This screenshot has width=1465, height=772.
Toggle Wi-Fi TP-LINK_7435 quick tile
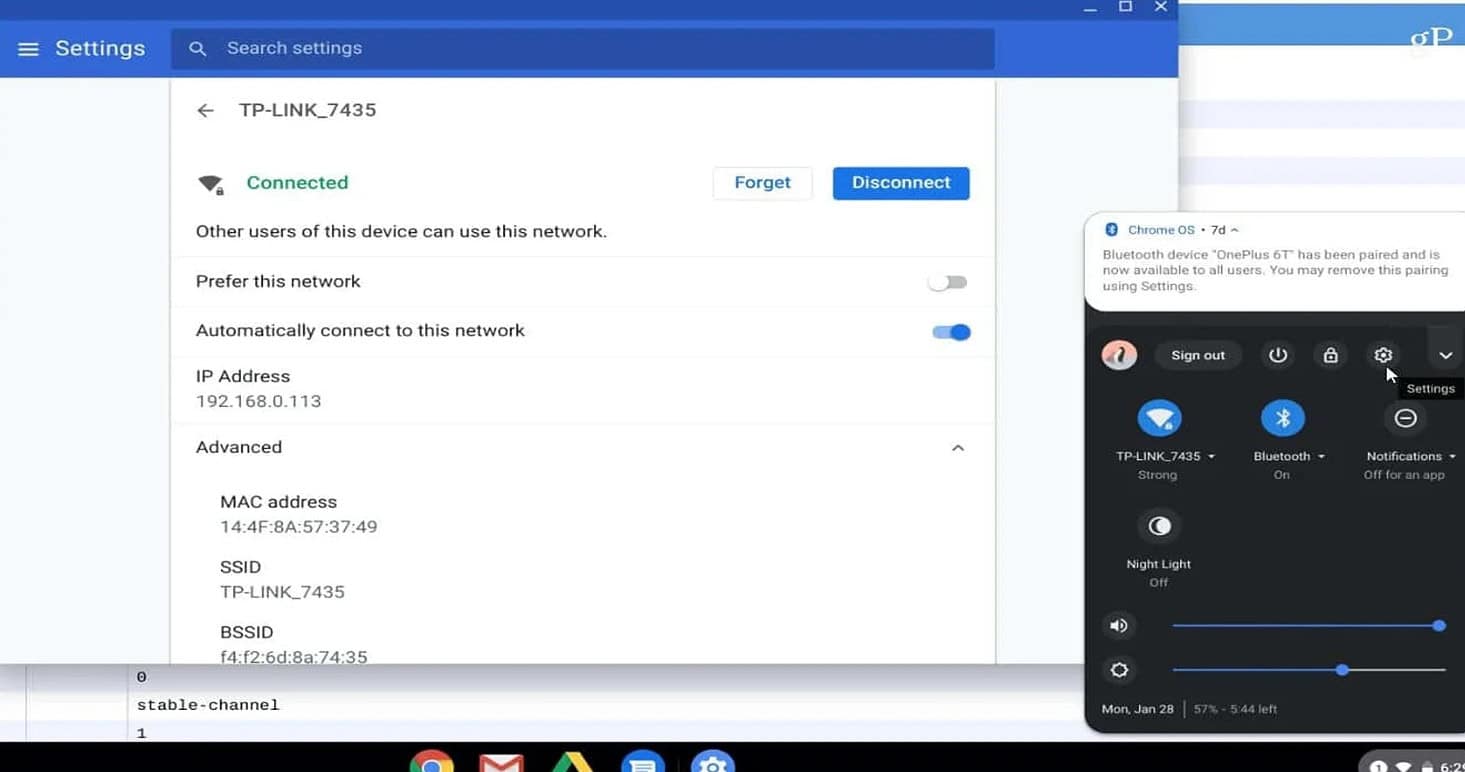pos(1159,418)
